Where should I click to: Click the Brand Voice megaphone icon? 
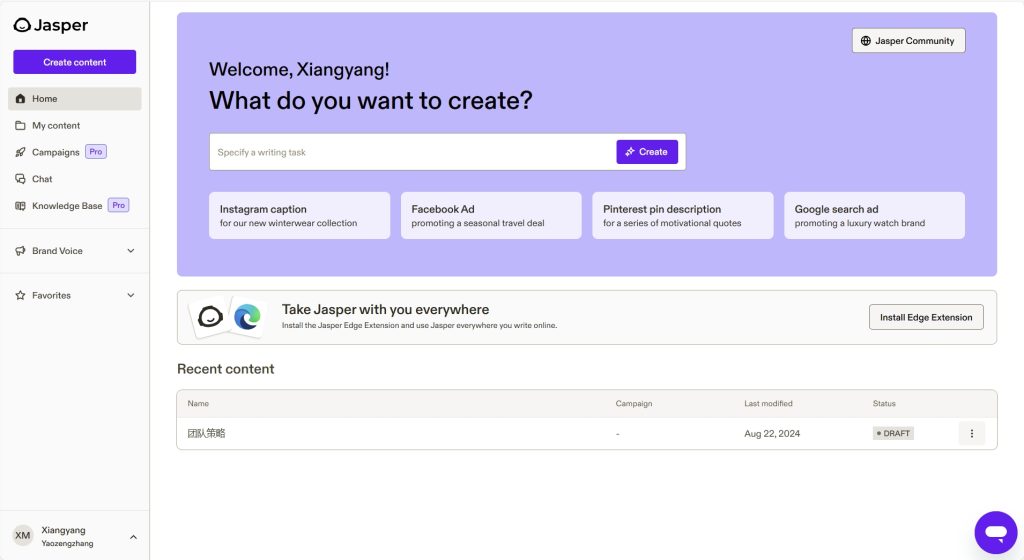(x=20, y=251)
